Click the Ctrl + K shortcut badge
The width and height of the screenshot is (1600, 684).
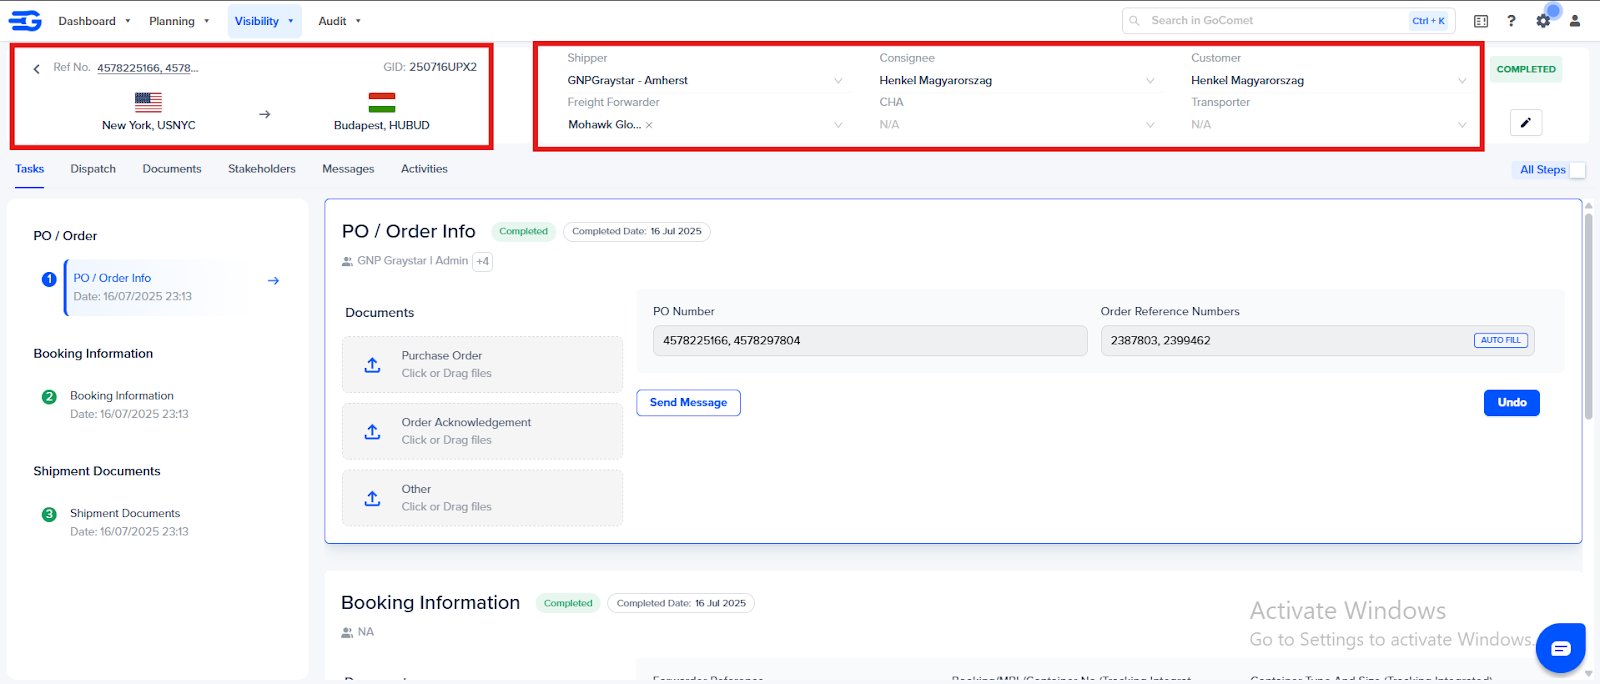(x=1428, y=21)
